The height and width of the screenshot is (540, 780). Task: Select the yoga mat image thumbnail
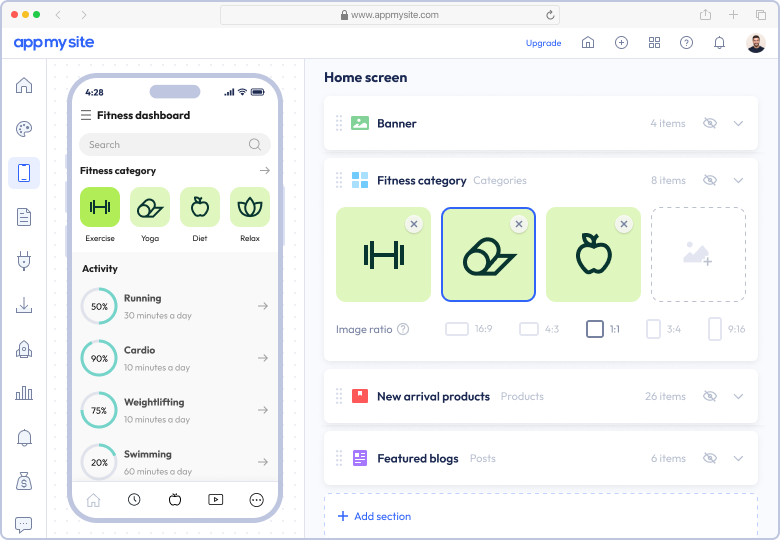488,254
